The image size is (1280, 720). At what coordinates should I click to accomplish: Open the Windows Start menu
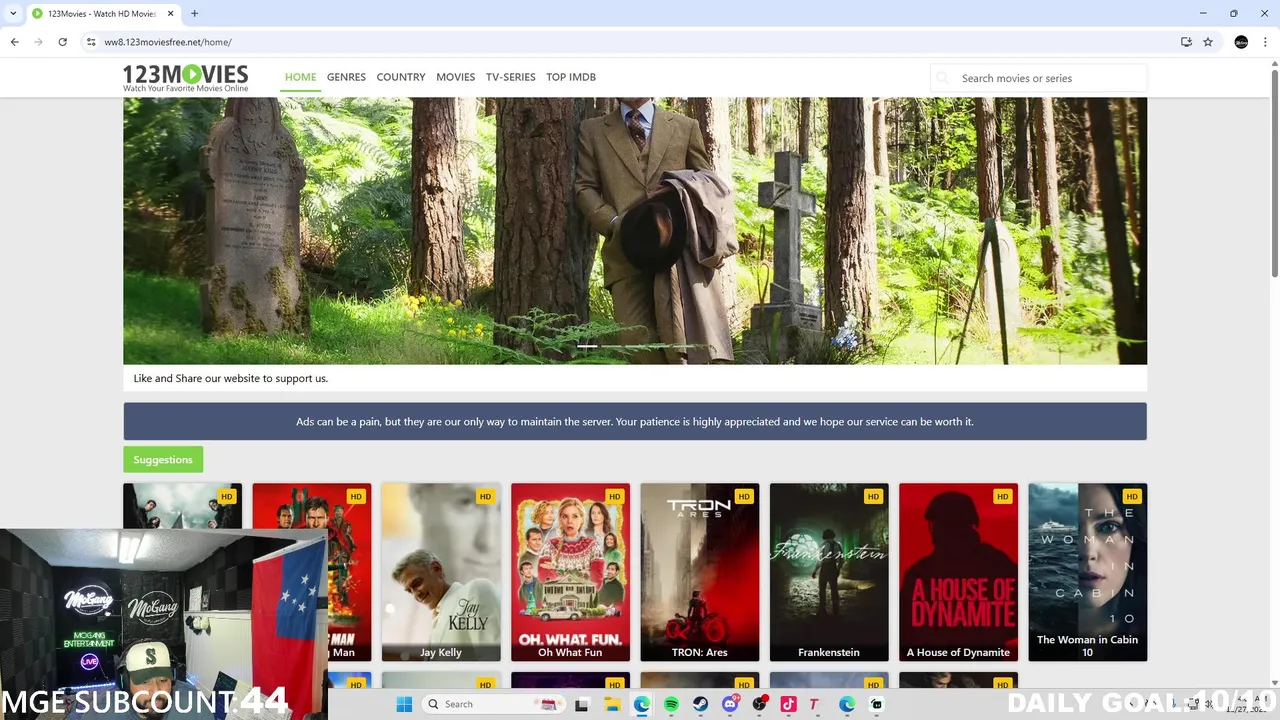point(404,704)
